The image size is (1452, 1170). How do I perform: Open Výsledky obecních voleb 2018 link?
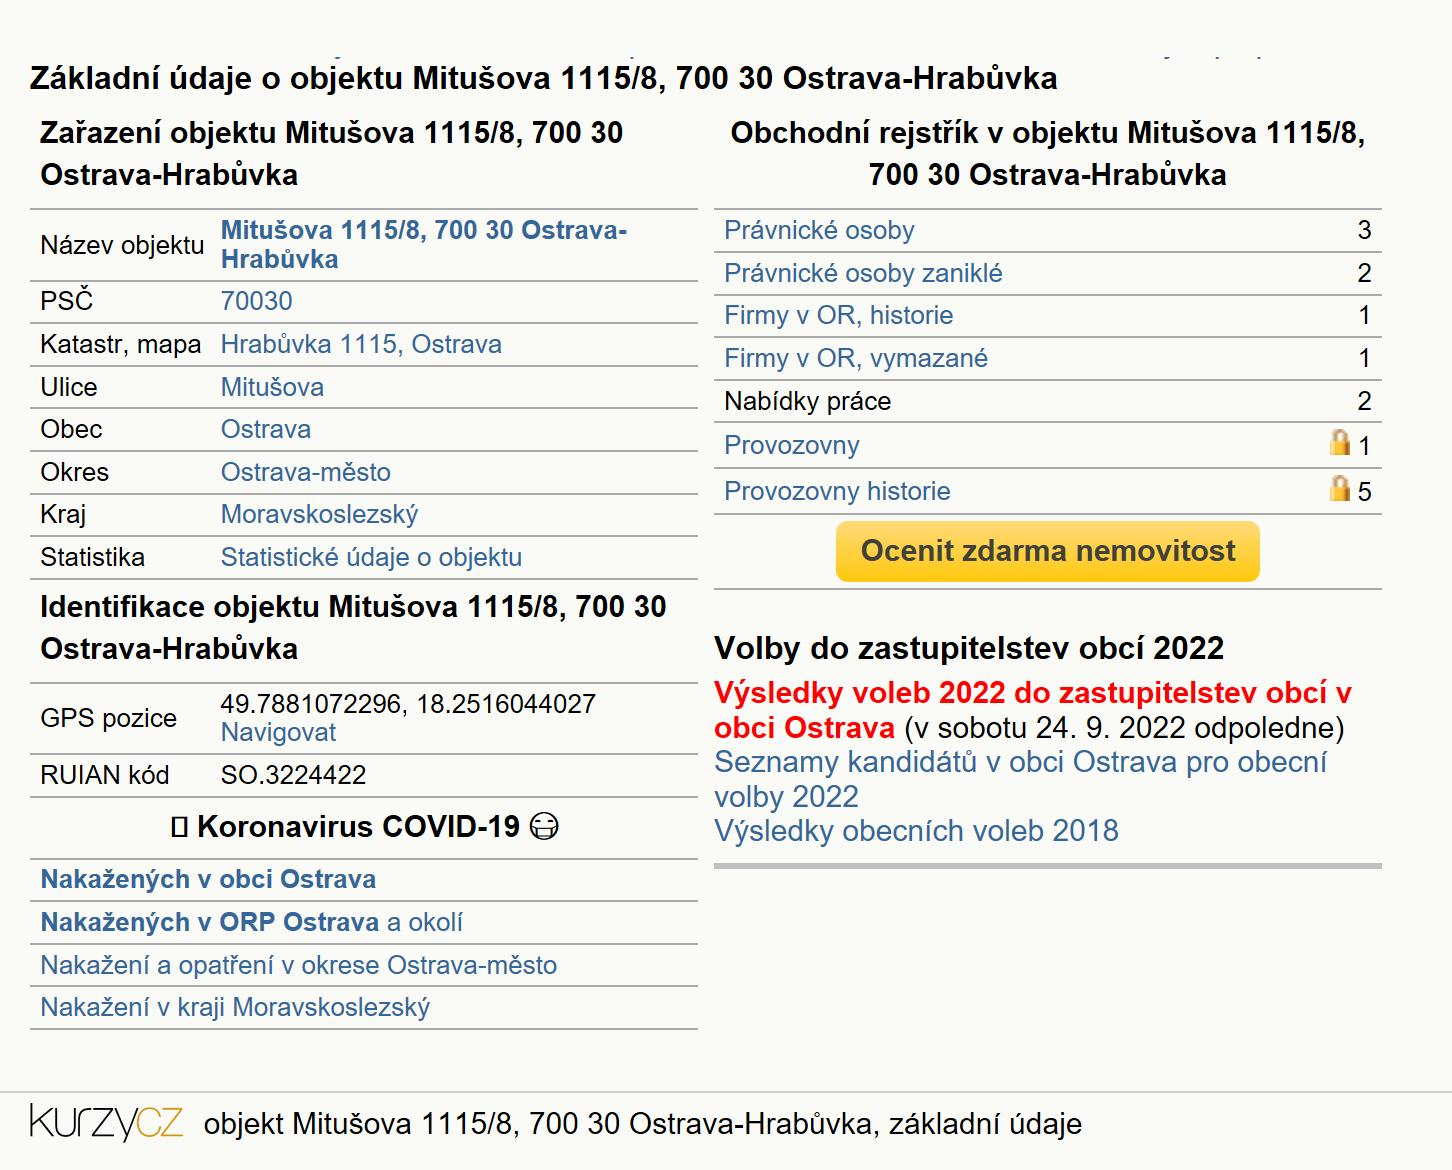pyautogui.click(x=916, y=831)
